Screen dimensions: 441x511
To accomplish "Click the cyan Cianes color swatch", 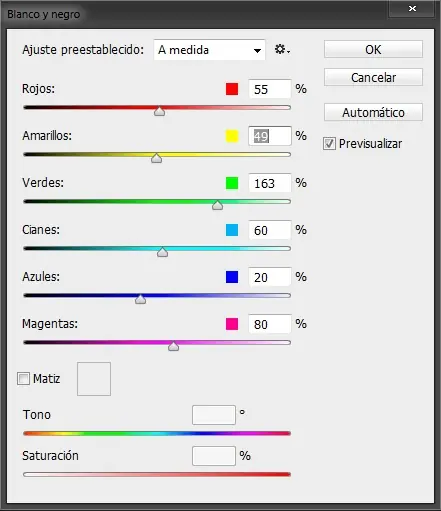I will [x=232, y=230].
